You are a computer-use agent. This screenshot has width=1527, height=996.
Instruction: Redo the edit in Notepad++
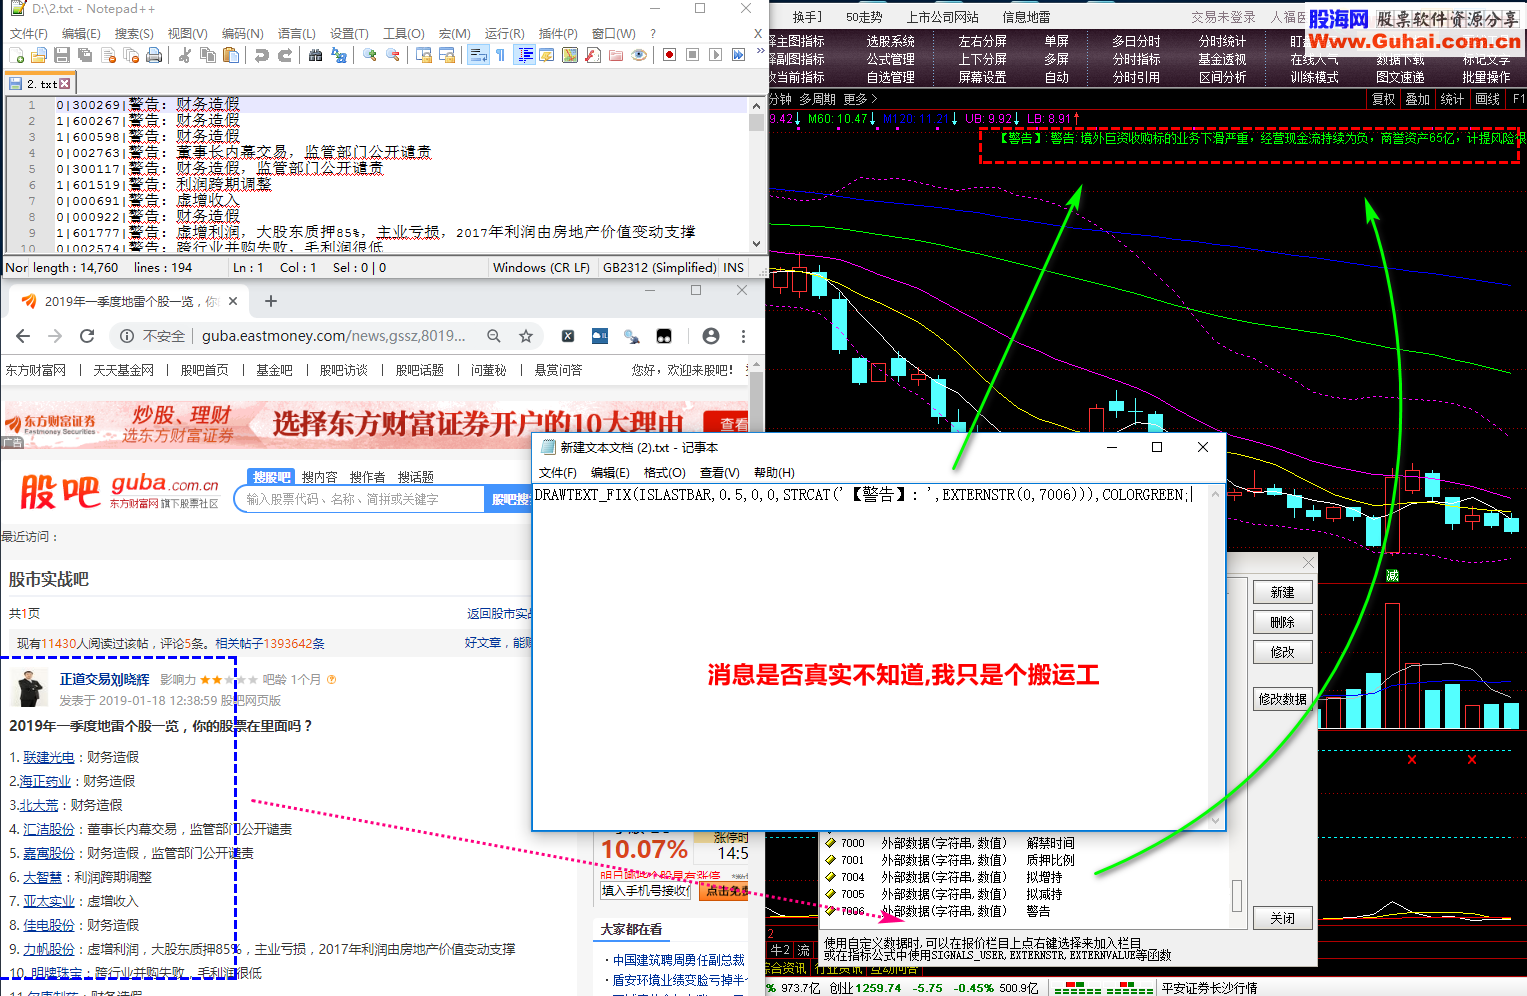pos(285,55)
